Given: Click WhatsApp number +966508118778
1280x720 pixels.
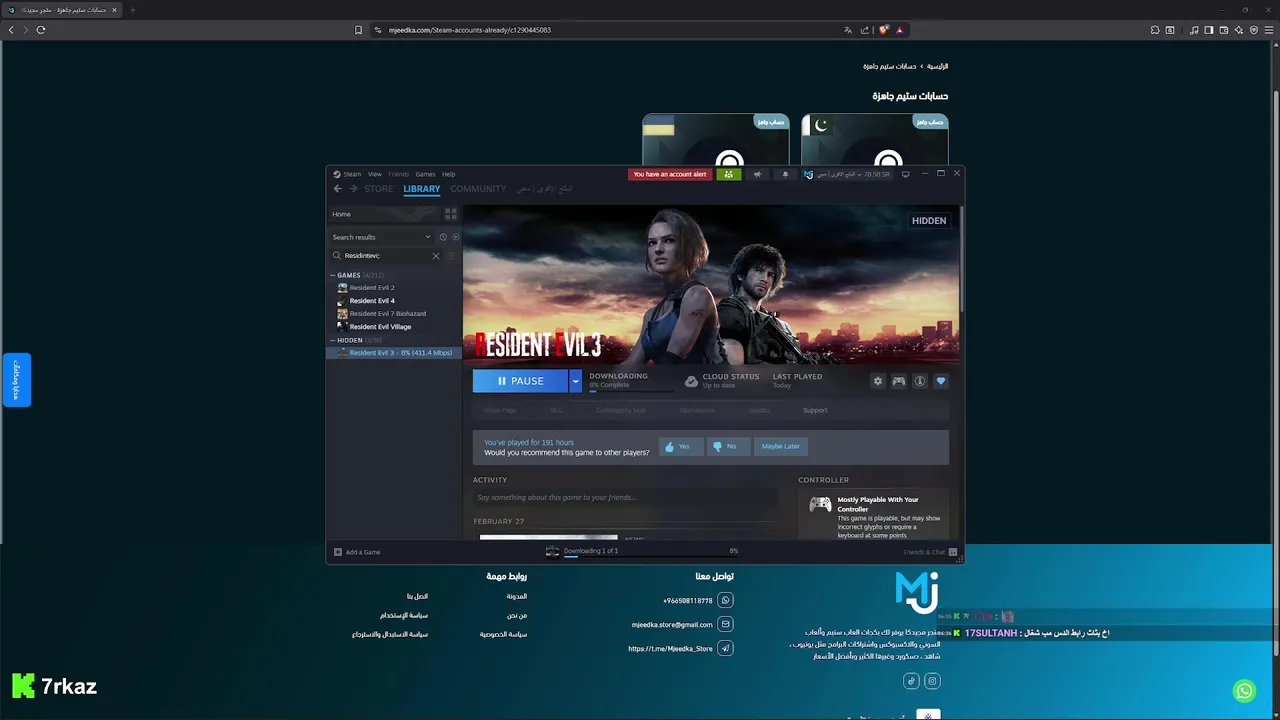Looking at the screenshot, I should 688,600.
